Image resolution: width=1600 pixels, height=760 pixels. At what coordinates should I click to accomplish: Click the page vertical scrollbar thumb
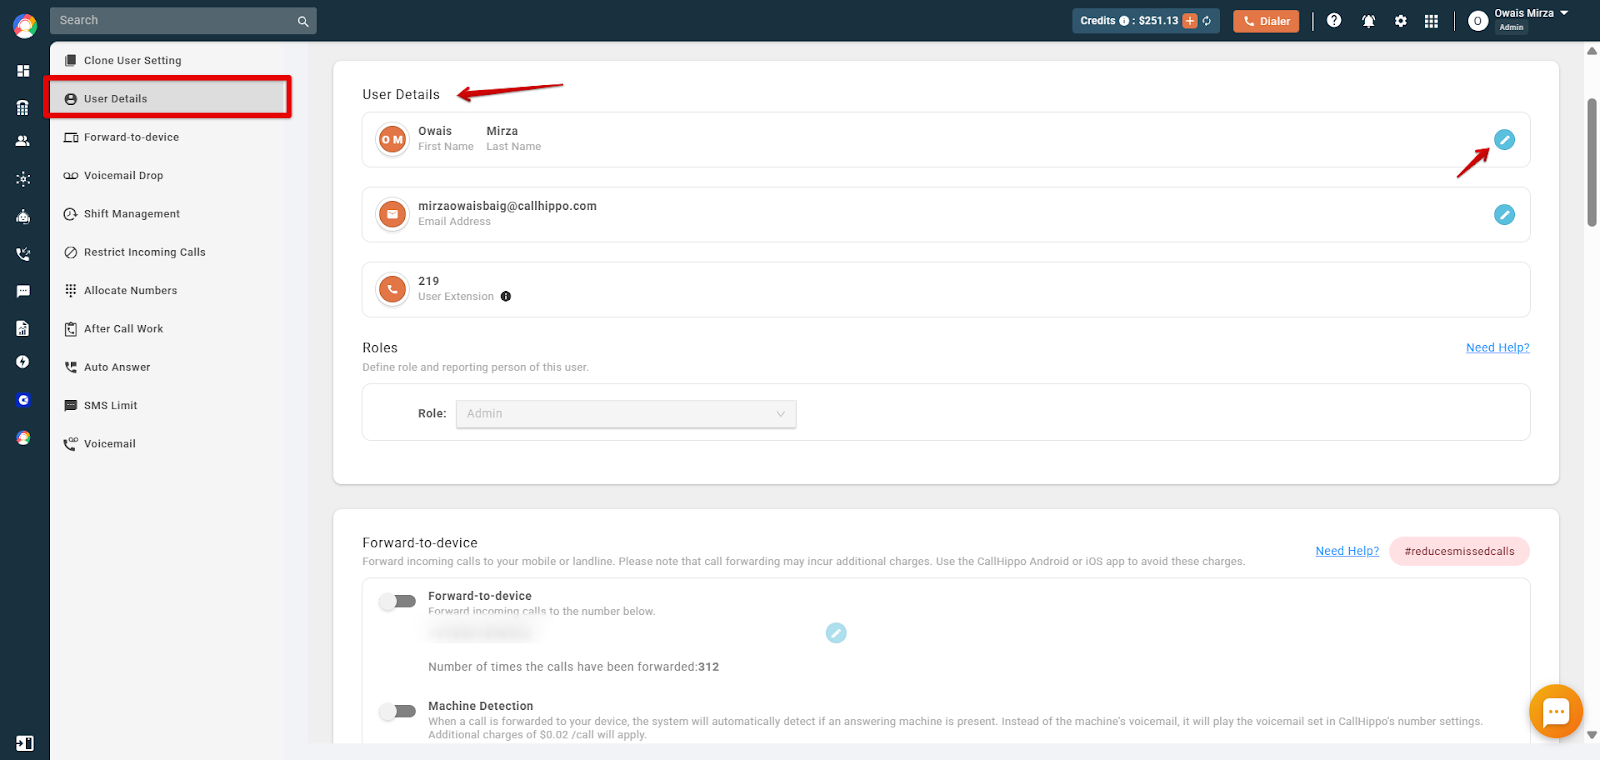(1592, 162)
